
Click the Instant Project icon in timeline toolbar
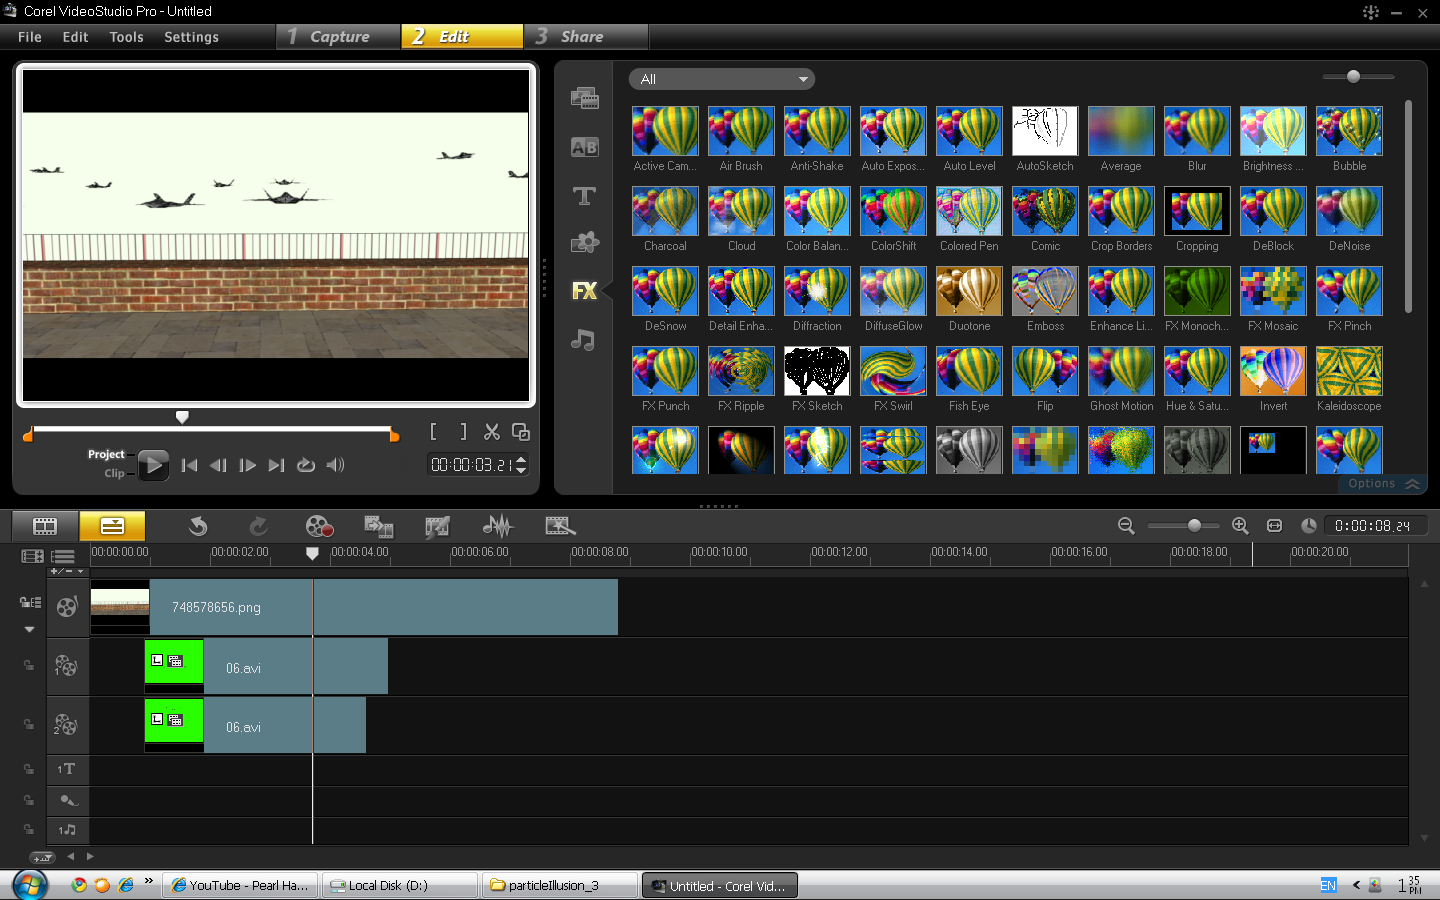[559, 526]
